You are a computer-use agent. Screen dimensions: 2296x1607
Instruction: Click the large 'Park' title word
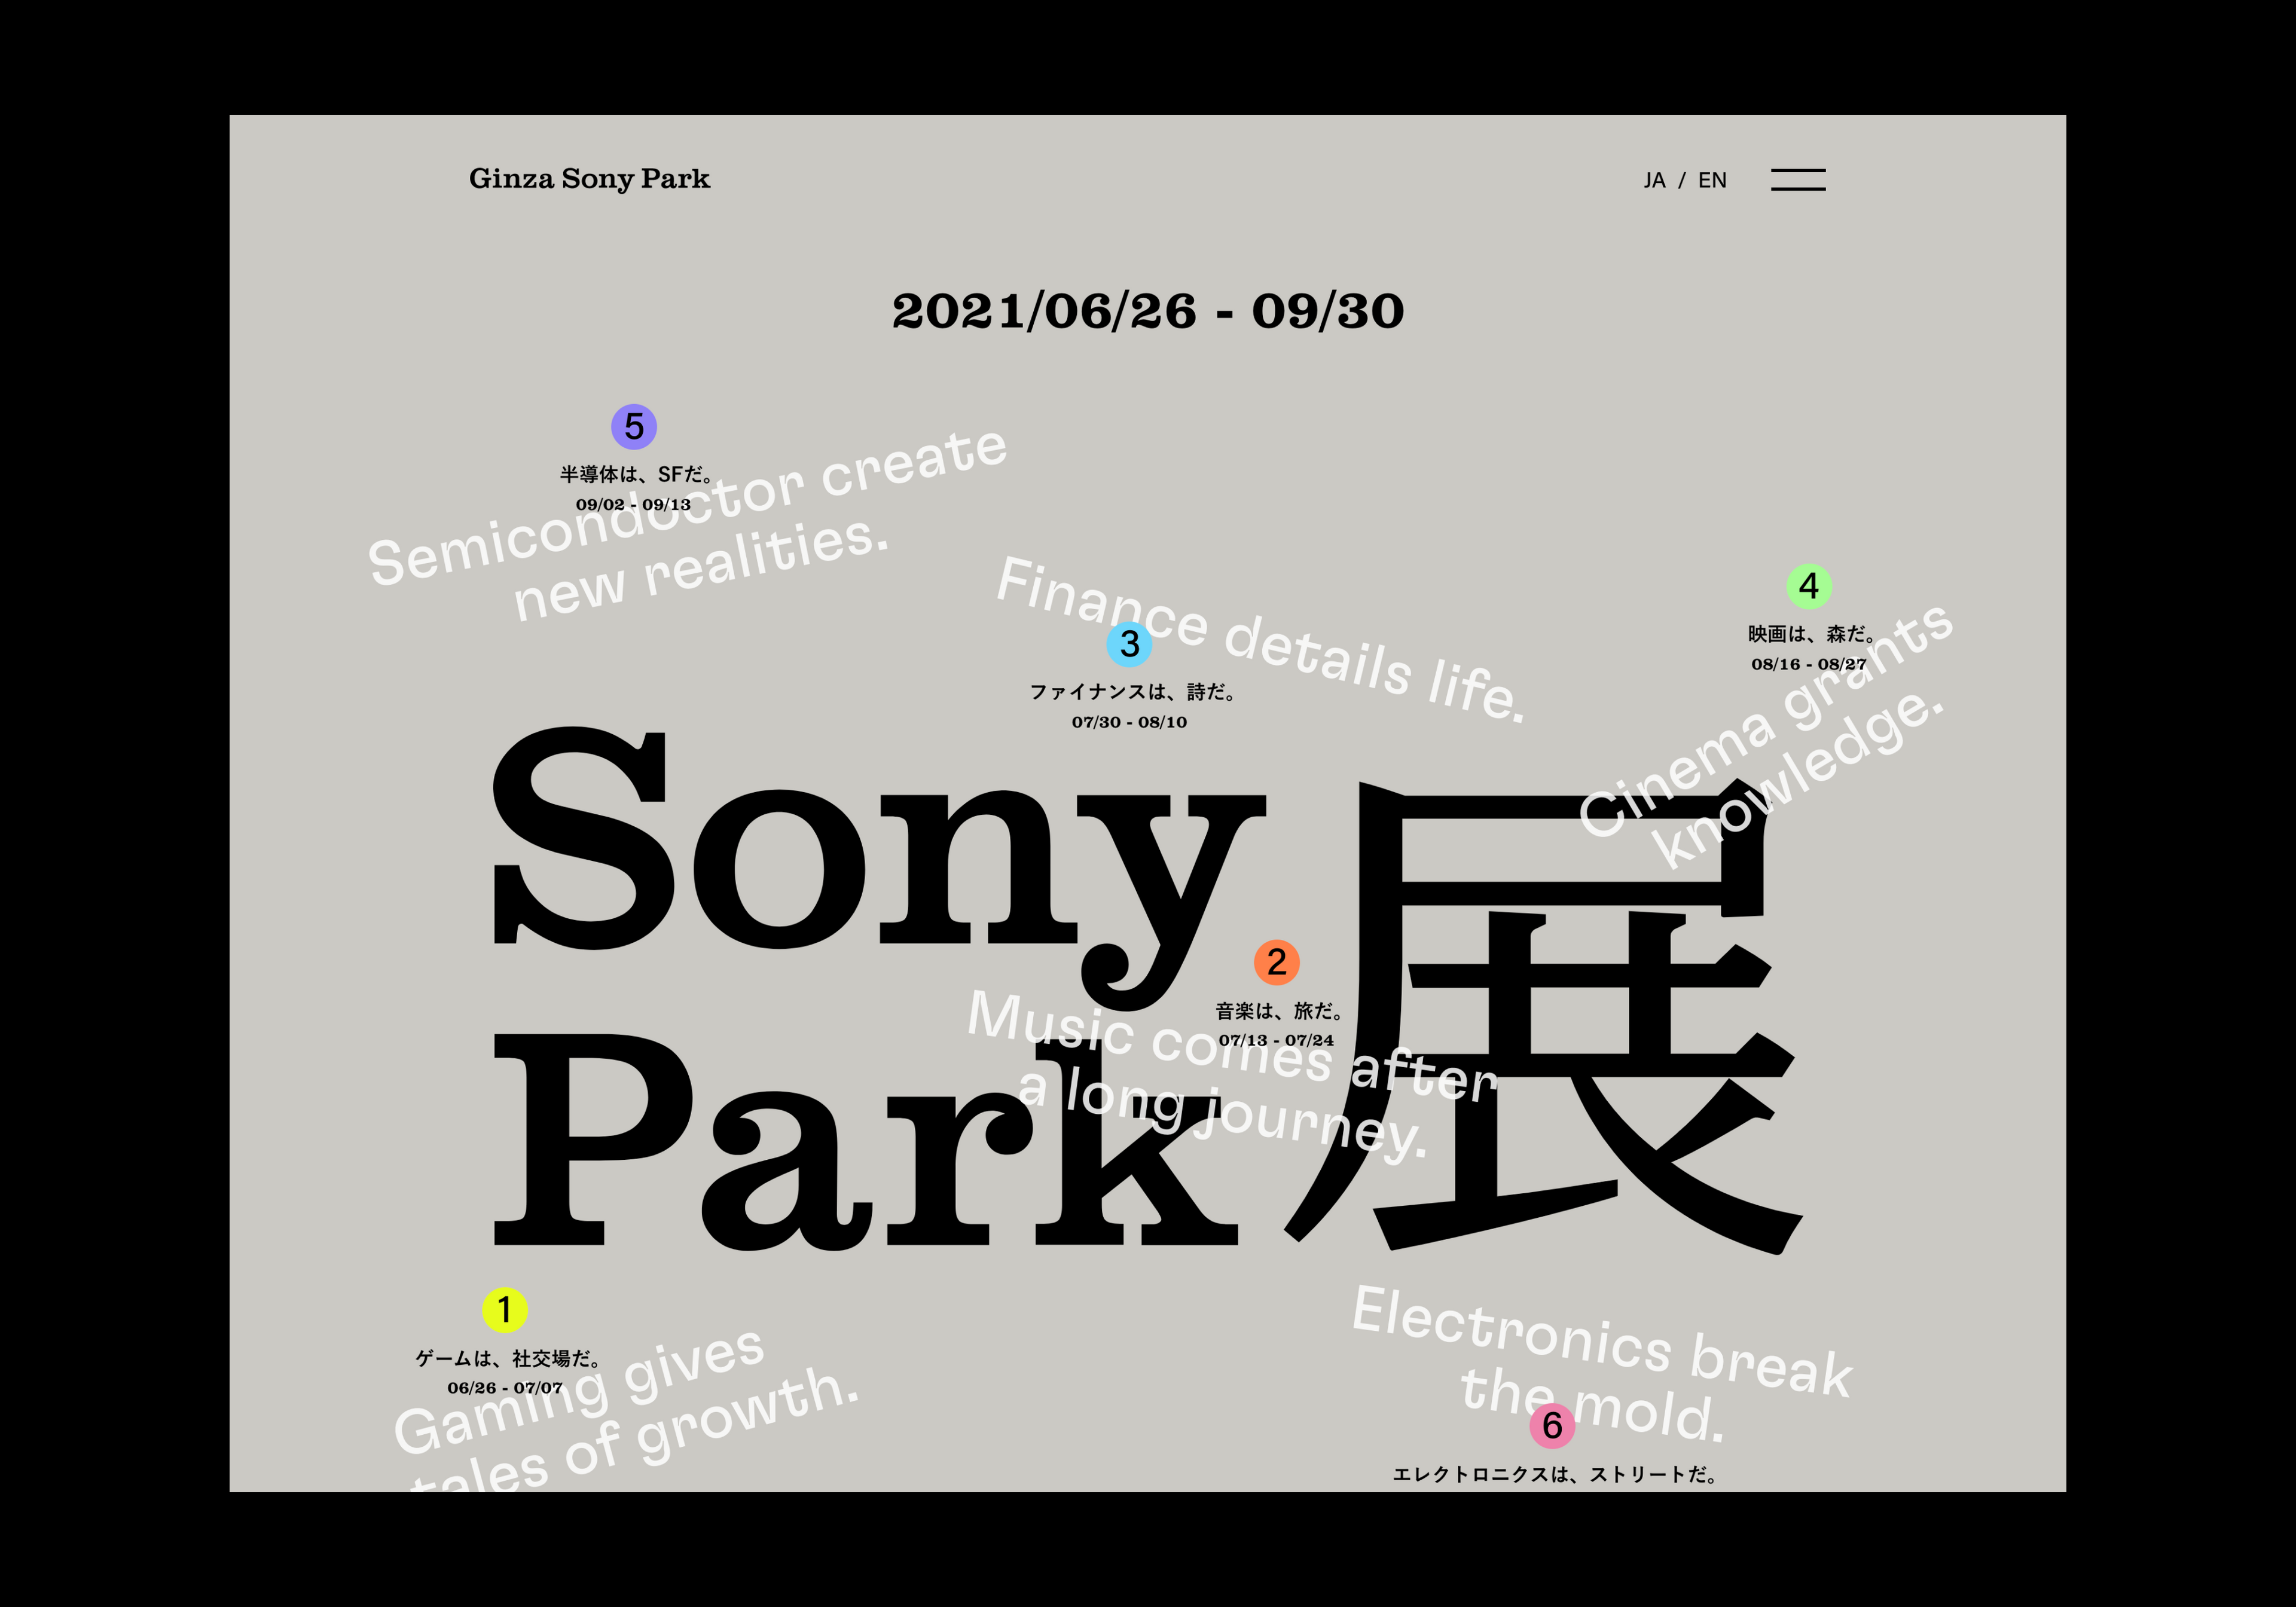[866, 1142]
